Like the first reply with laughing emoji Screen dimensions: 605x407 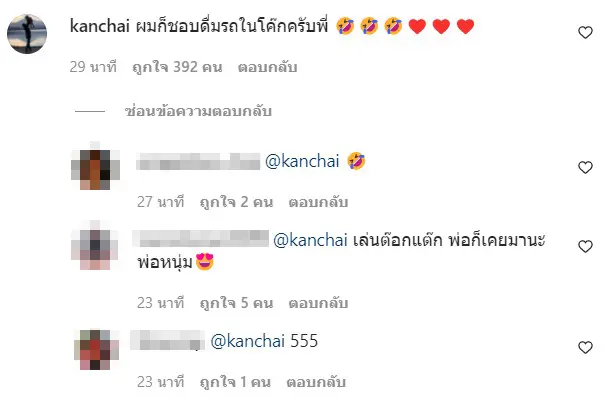pos(585,167)
